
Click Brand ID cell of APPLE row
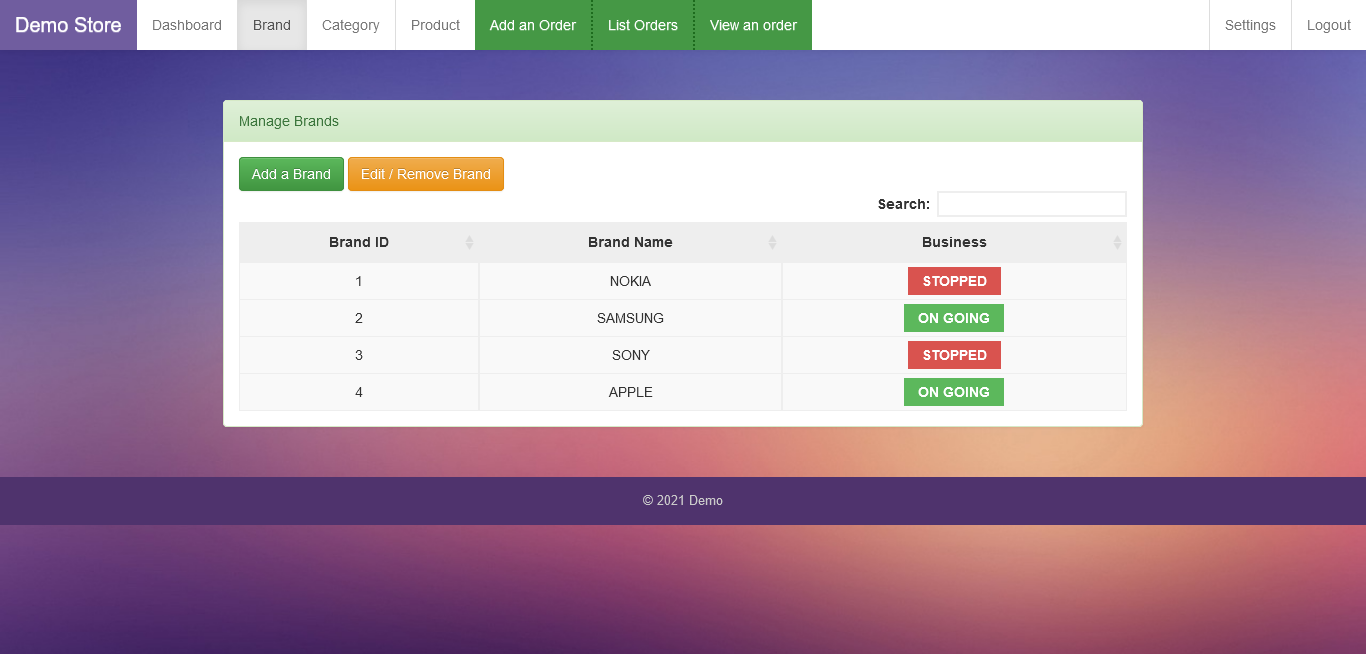359,392
